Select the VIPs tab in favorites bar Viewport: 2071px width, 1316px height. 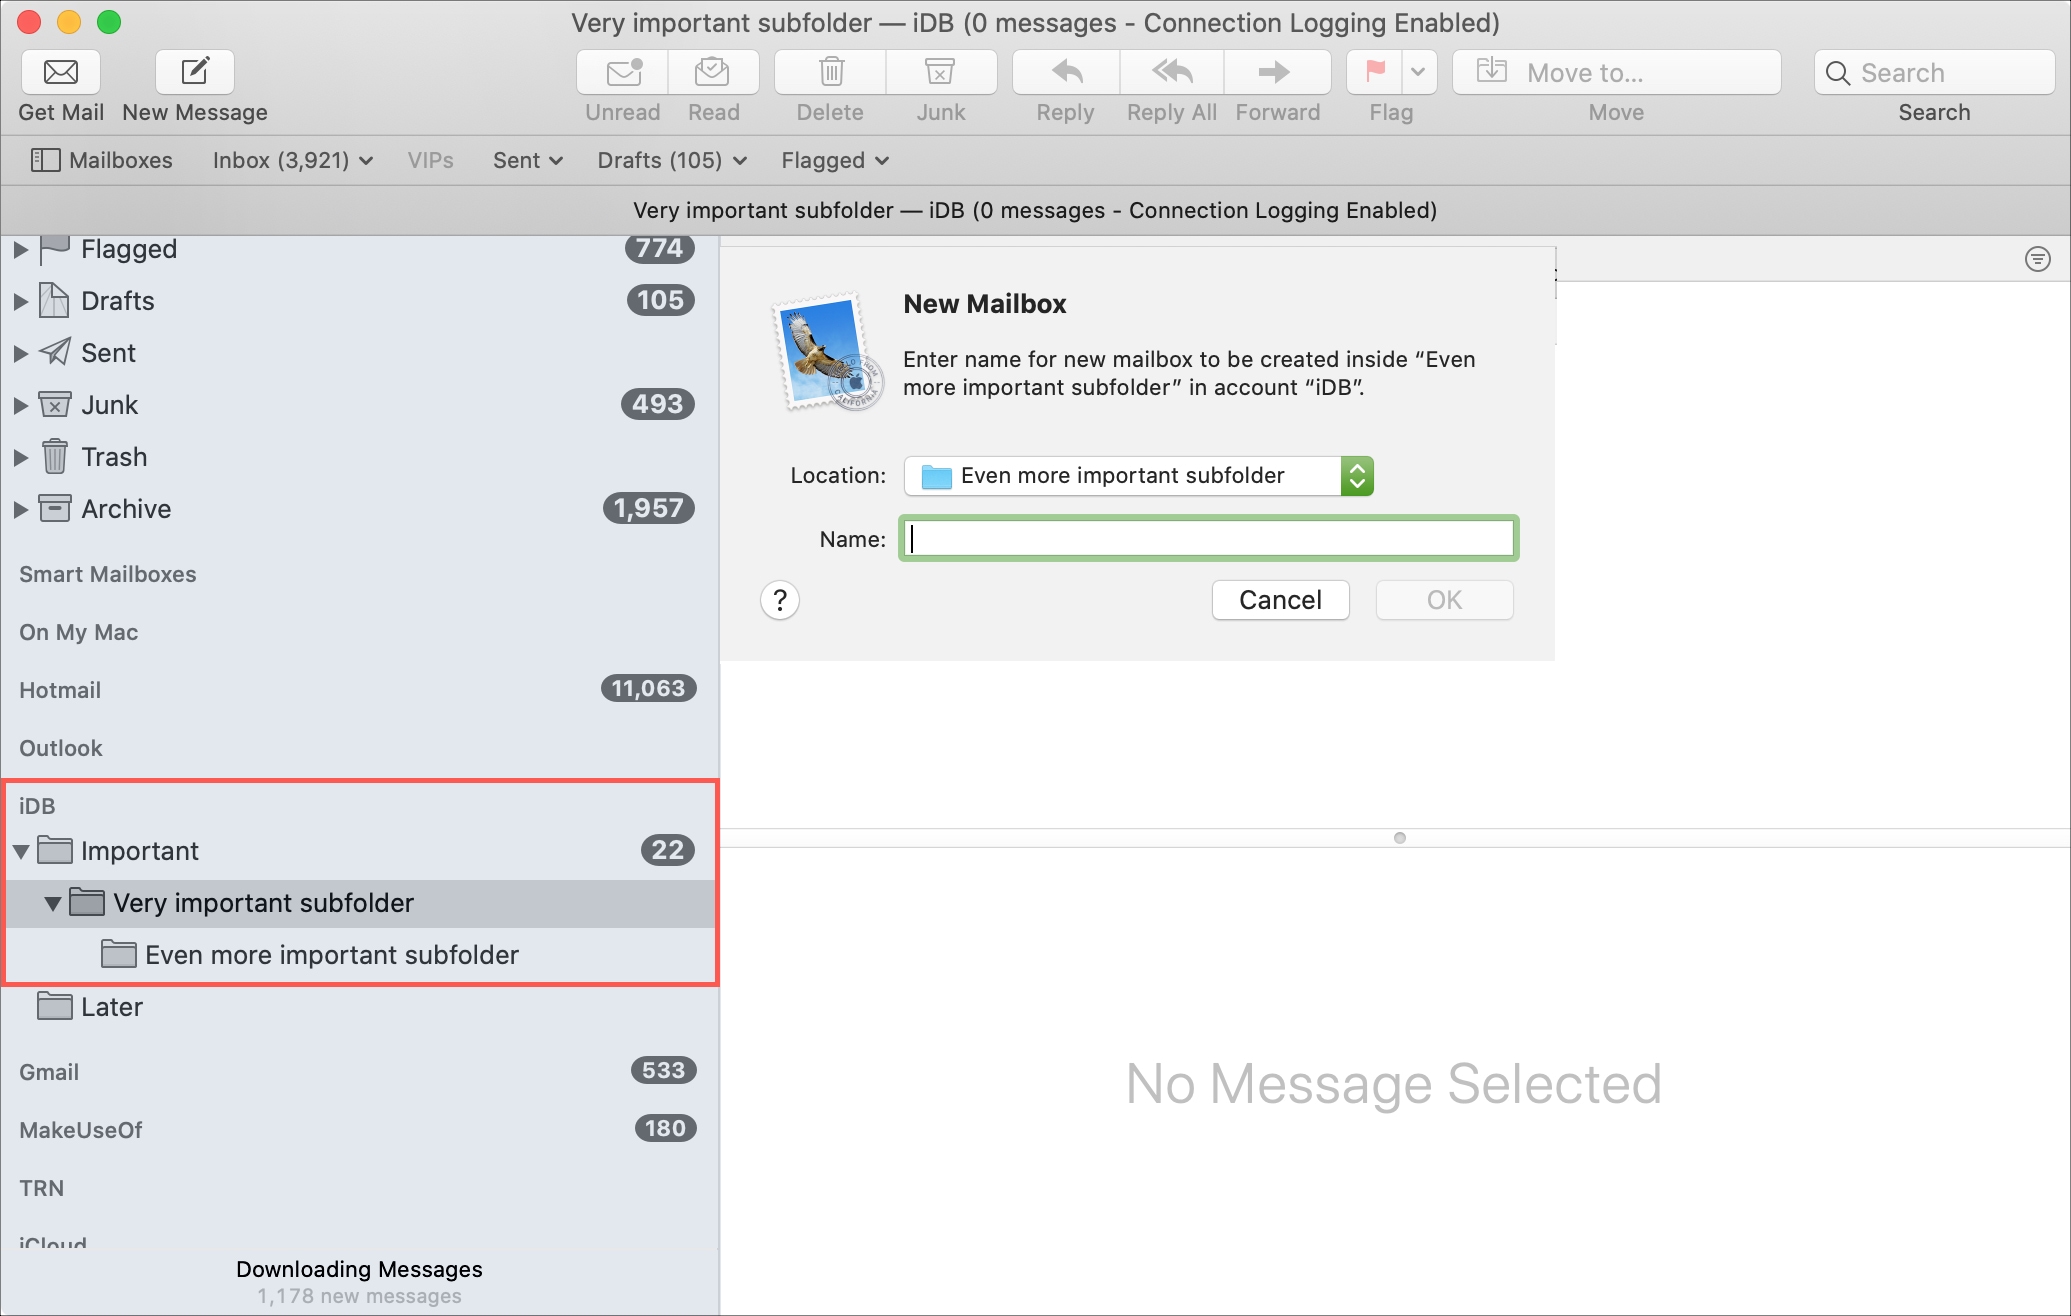pyautogui.click(x=430, y=158)
